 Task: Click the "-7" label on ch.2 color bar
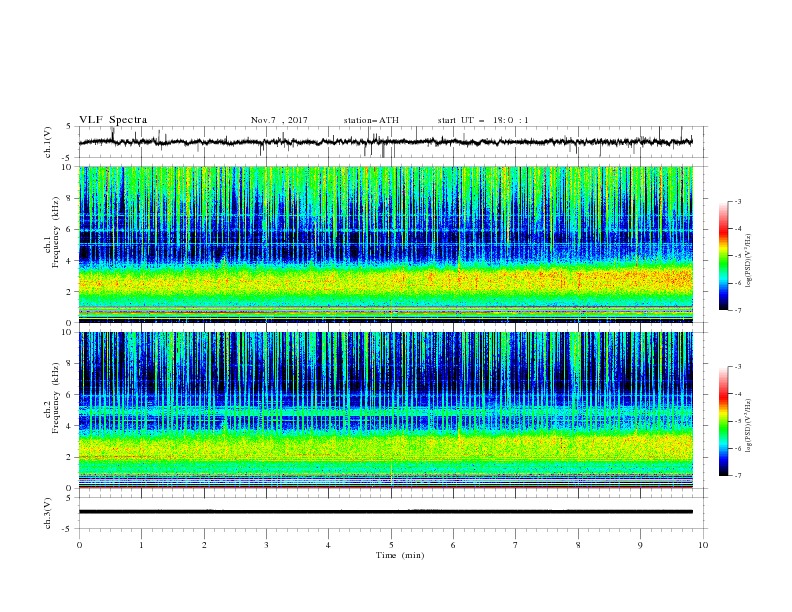pos(737,476)
